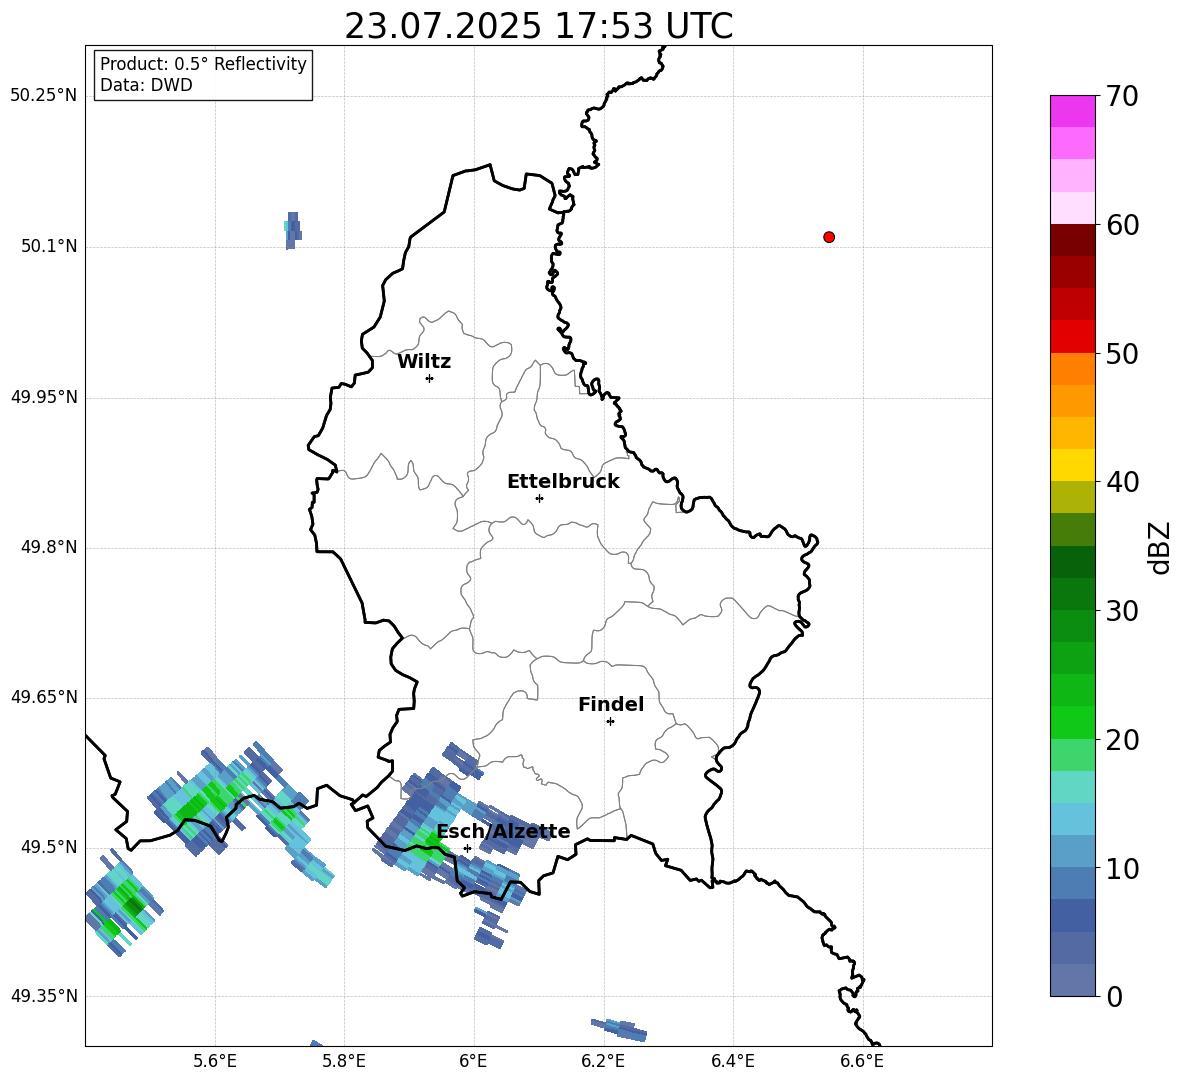Image resolution: width=1184 pixels, height=1081 pixels.
Task: Click the Findel station cross marker
Action: (x=610, y=722)
